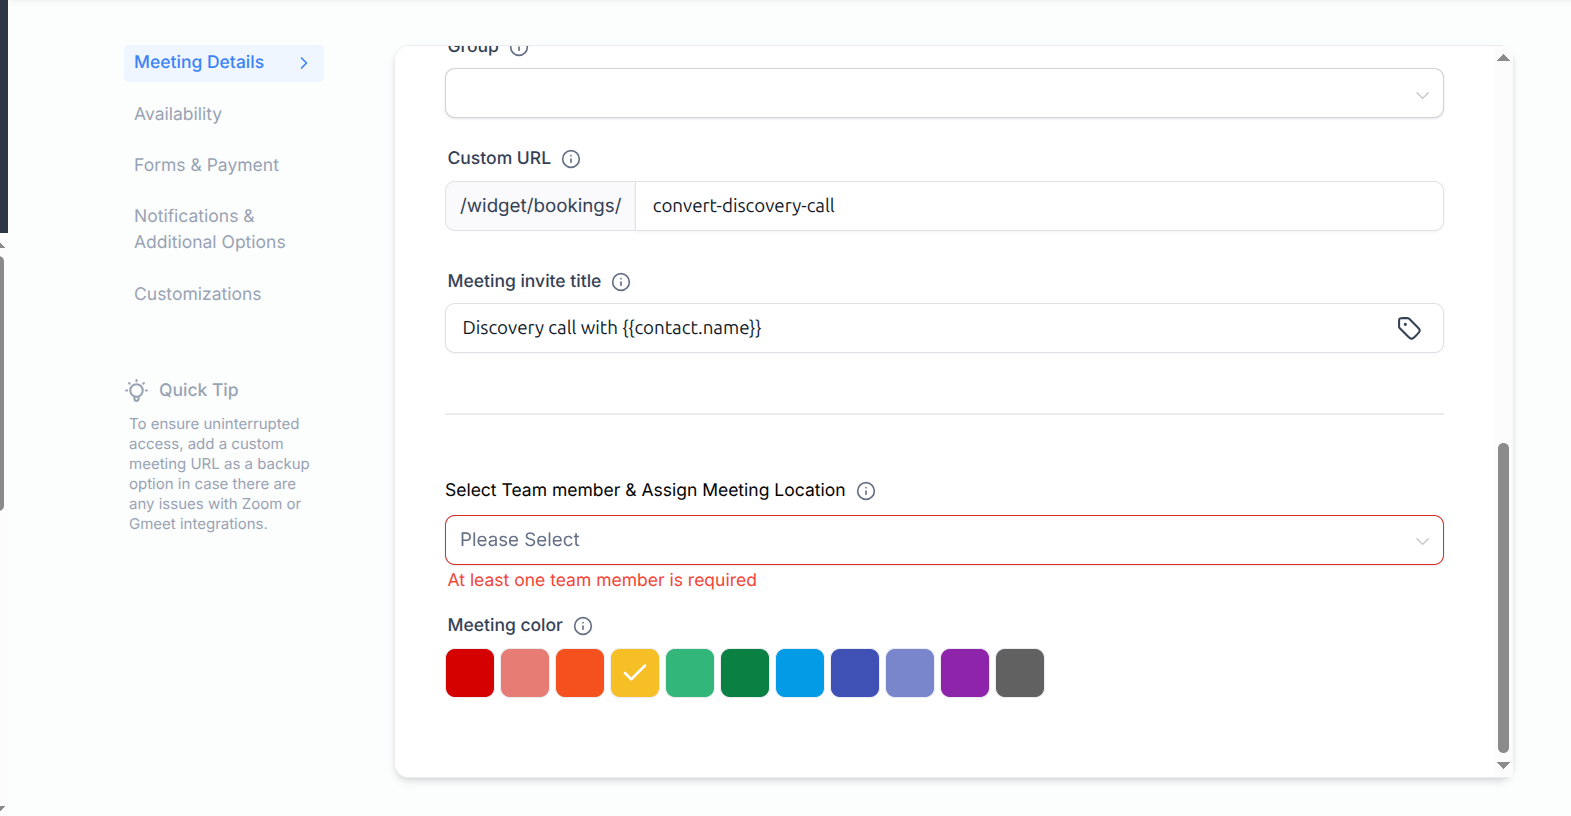Screen dimensions: 1571x816
Task: Pick the dark green color swatch
Action: (745, 673)
